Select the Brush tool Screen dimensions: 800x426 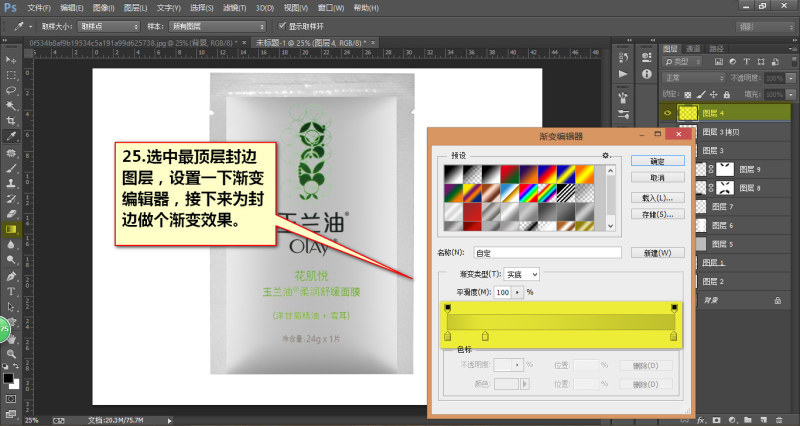point(11,168)
